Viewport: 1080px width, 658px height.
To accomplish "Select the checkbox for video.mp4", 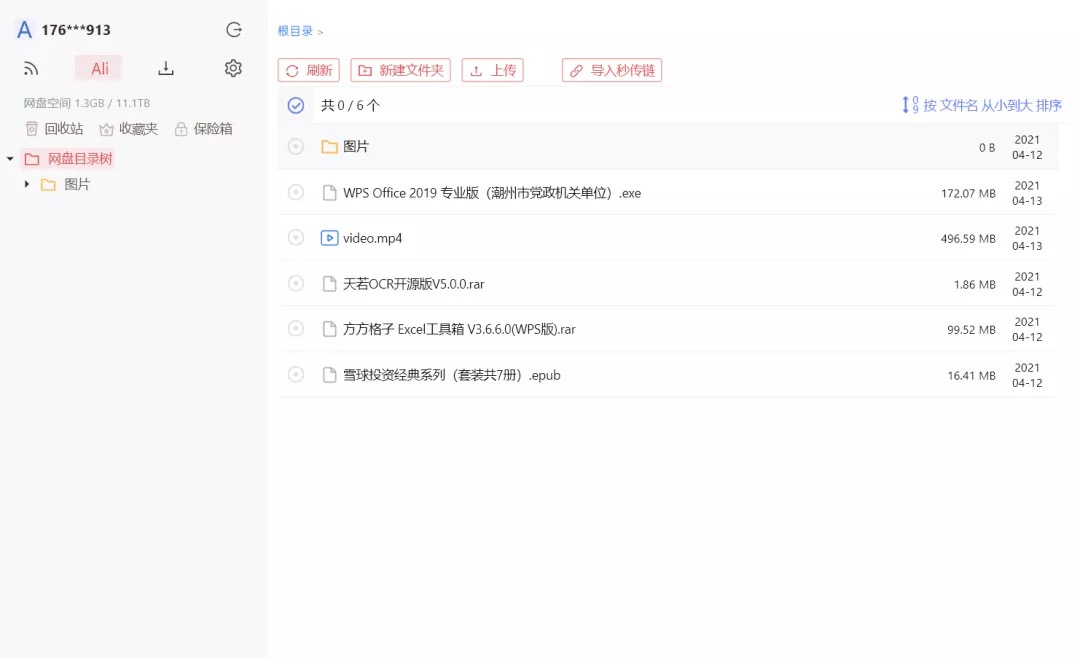I will 296,238.
